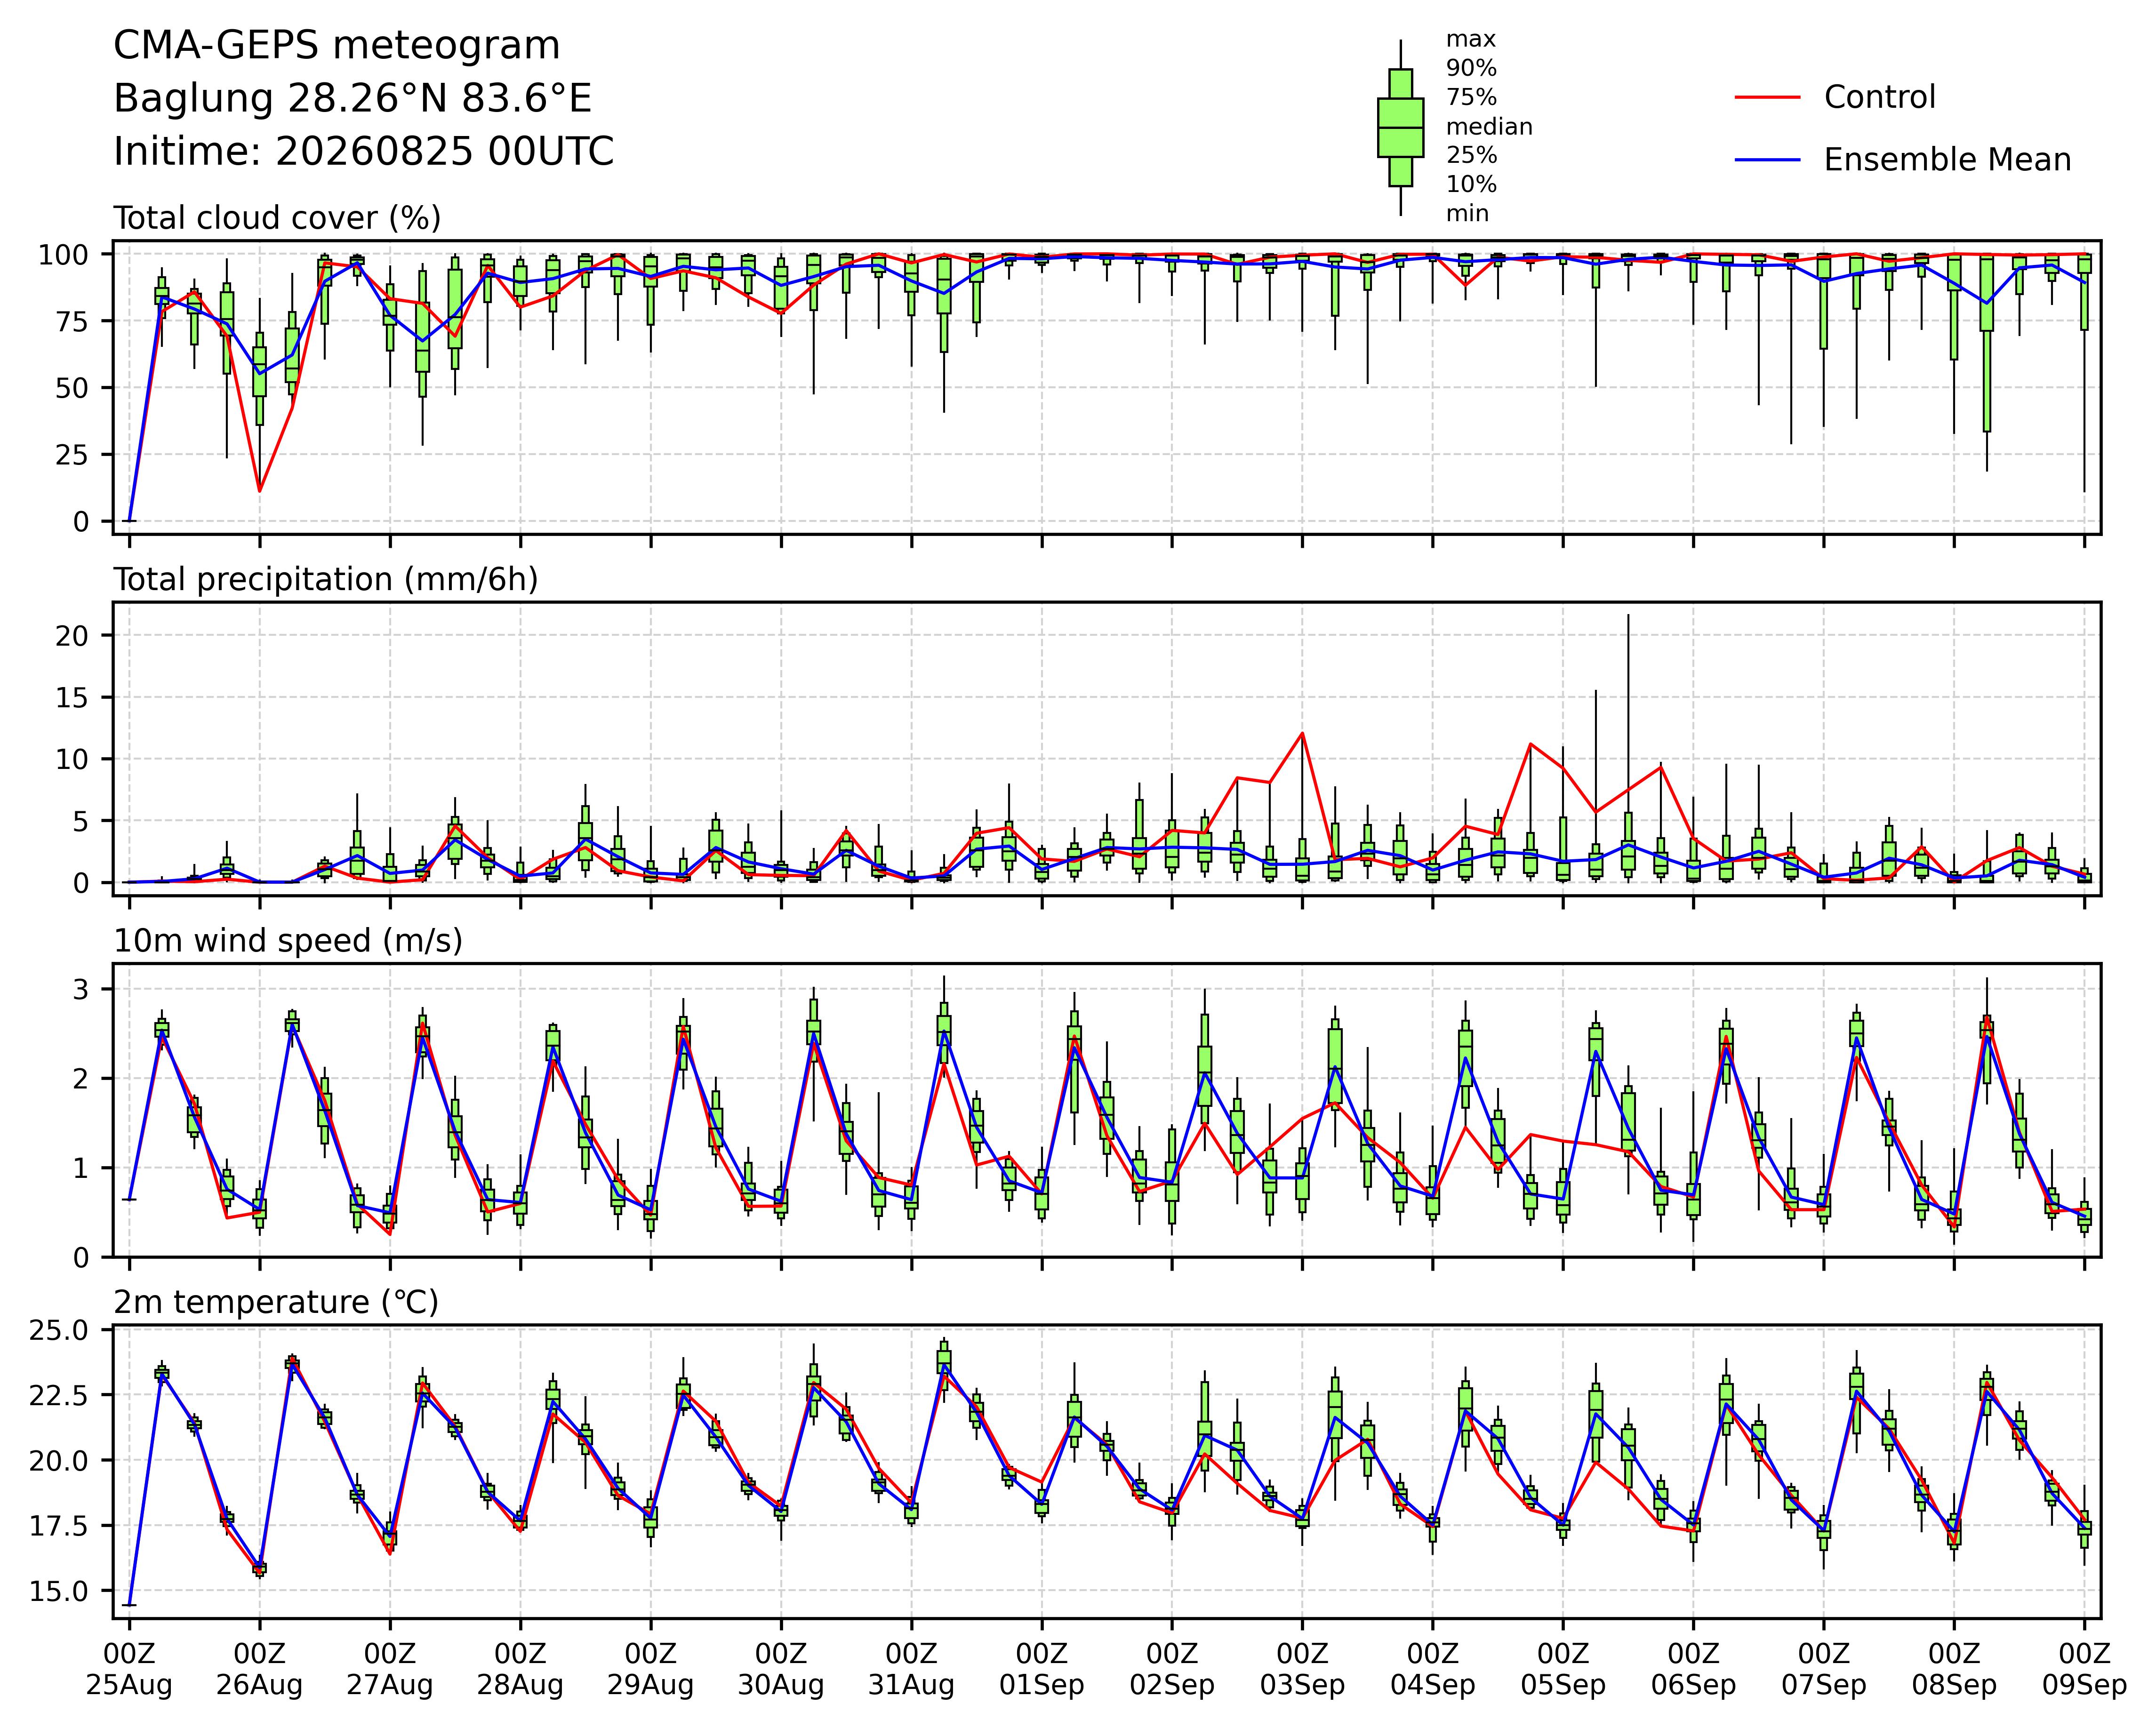Screen dimensions: 2156x1728
Task: Click the '10m wind speed (m/s)' panel title
Action: coord(288,941)
